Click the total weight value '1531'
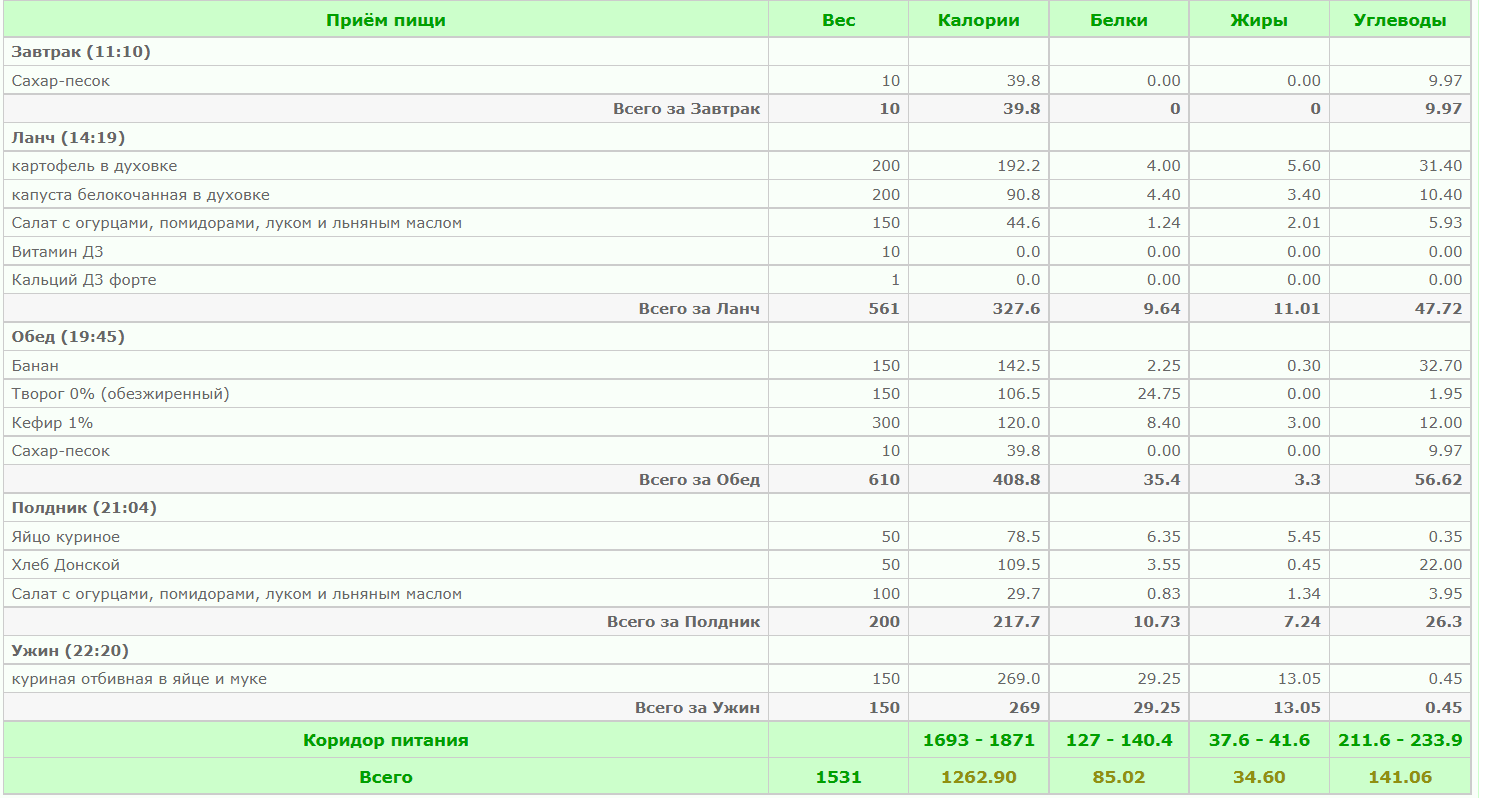Screen dimensions: 1495x798 (838, 777)
